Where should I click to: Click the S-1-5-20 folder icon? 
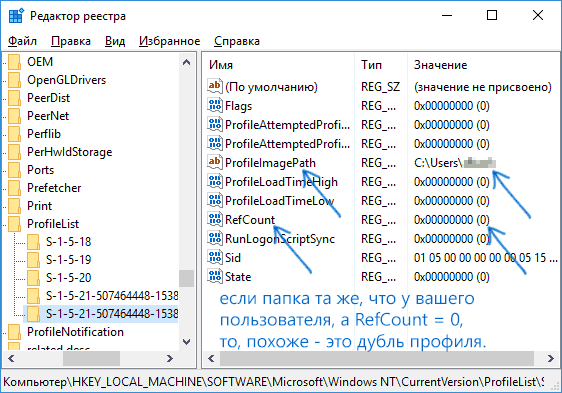(x=33, y=278)
